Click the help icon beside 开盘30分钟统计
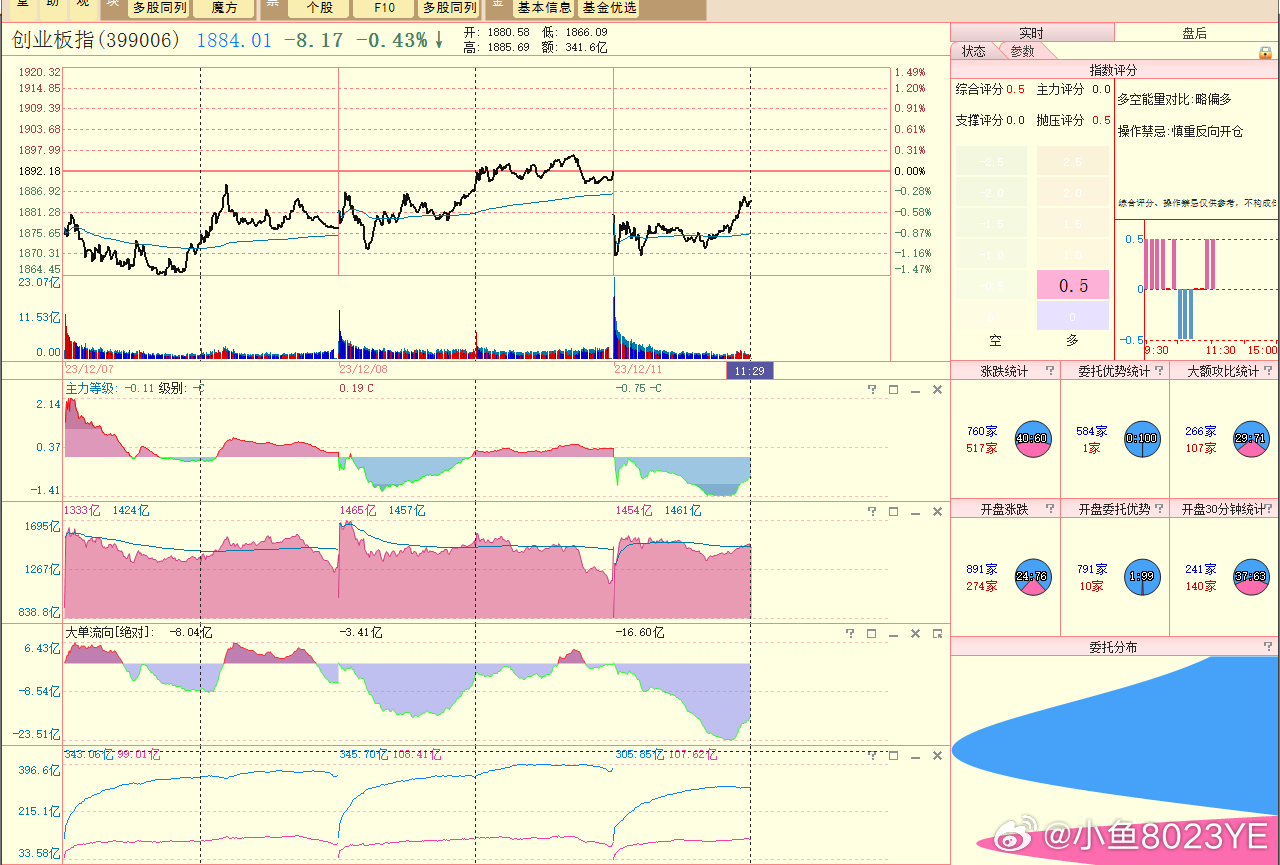Viewport: 1280px width, 865px height. [1270, 509]
